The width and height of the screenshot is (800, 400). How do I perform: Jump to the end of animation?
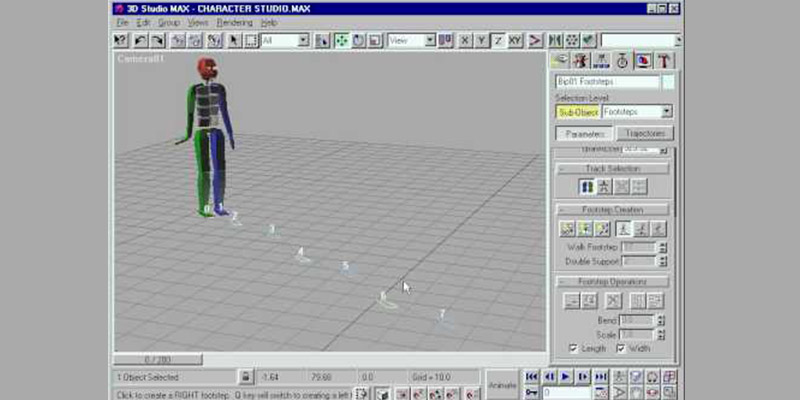point(601,377)
